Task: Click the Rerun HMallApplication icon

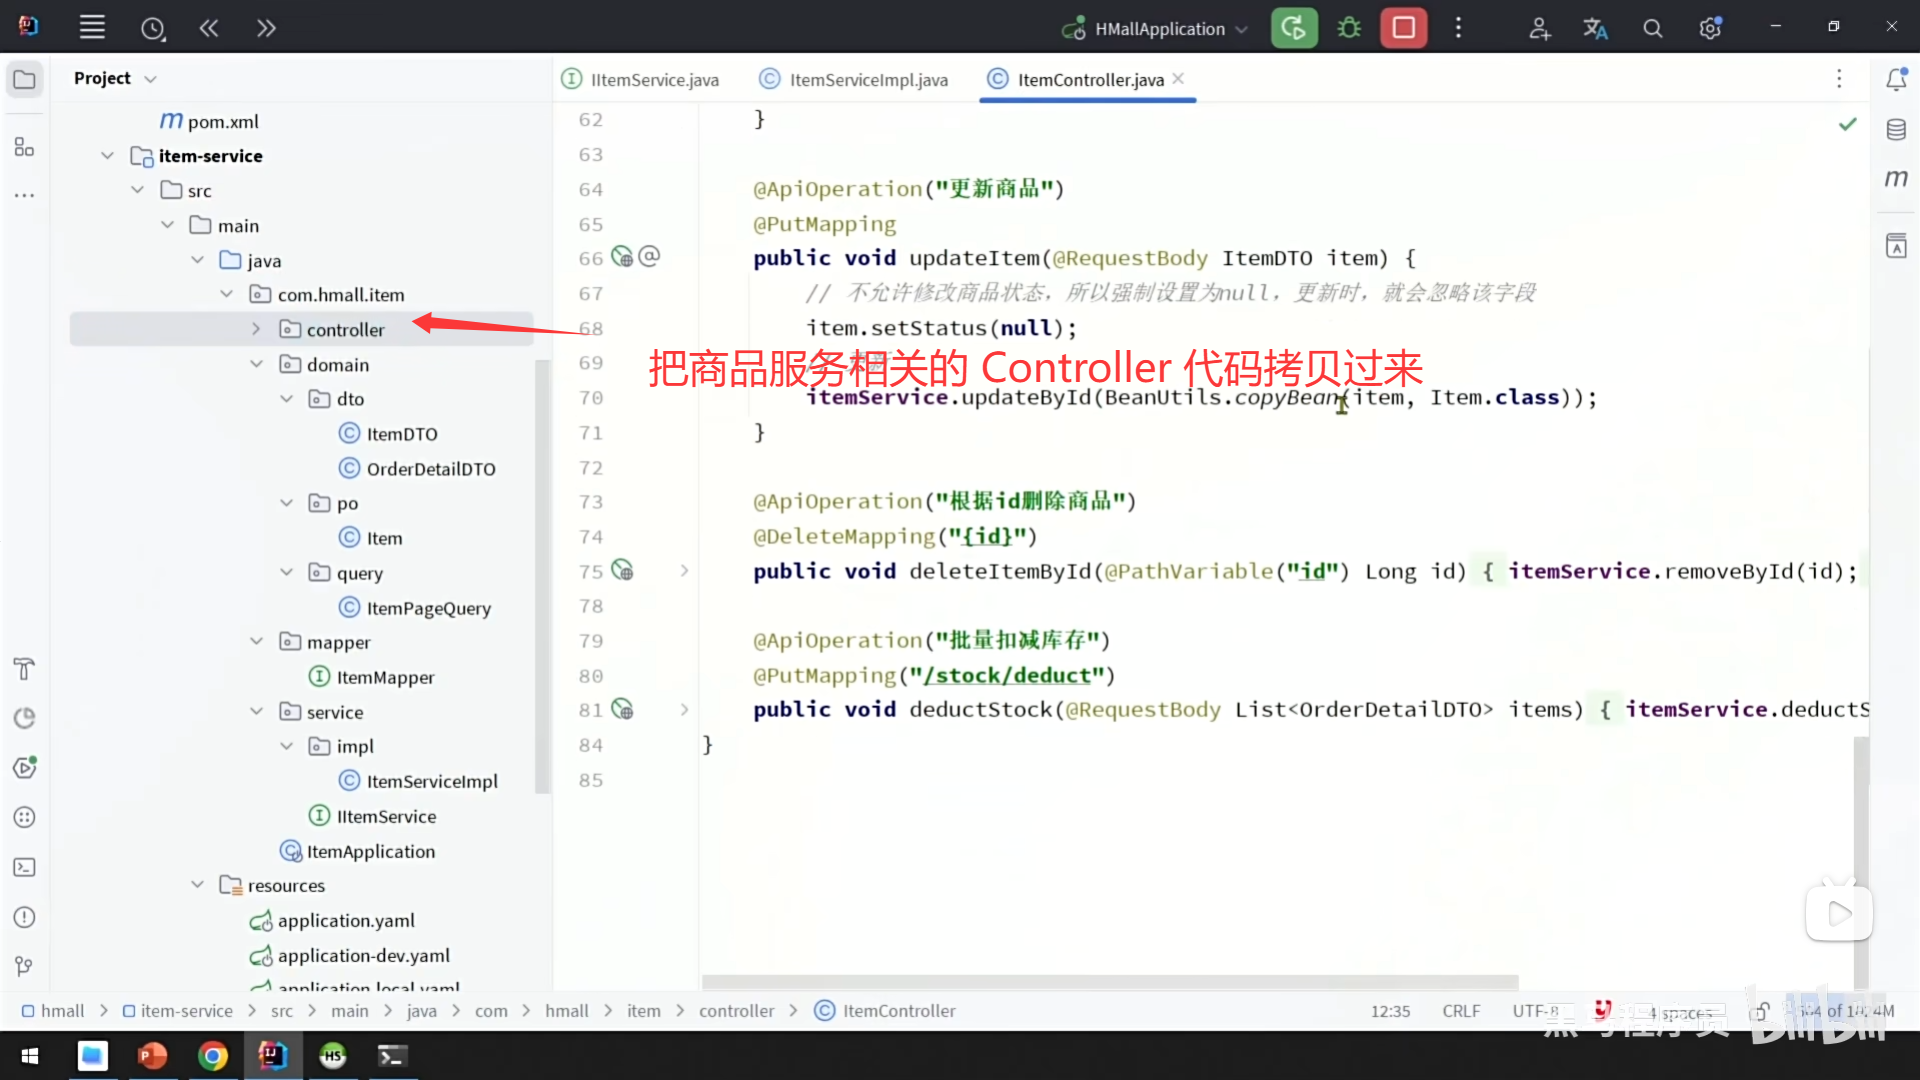Action: (1293, 28)
